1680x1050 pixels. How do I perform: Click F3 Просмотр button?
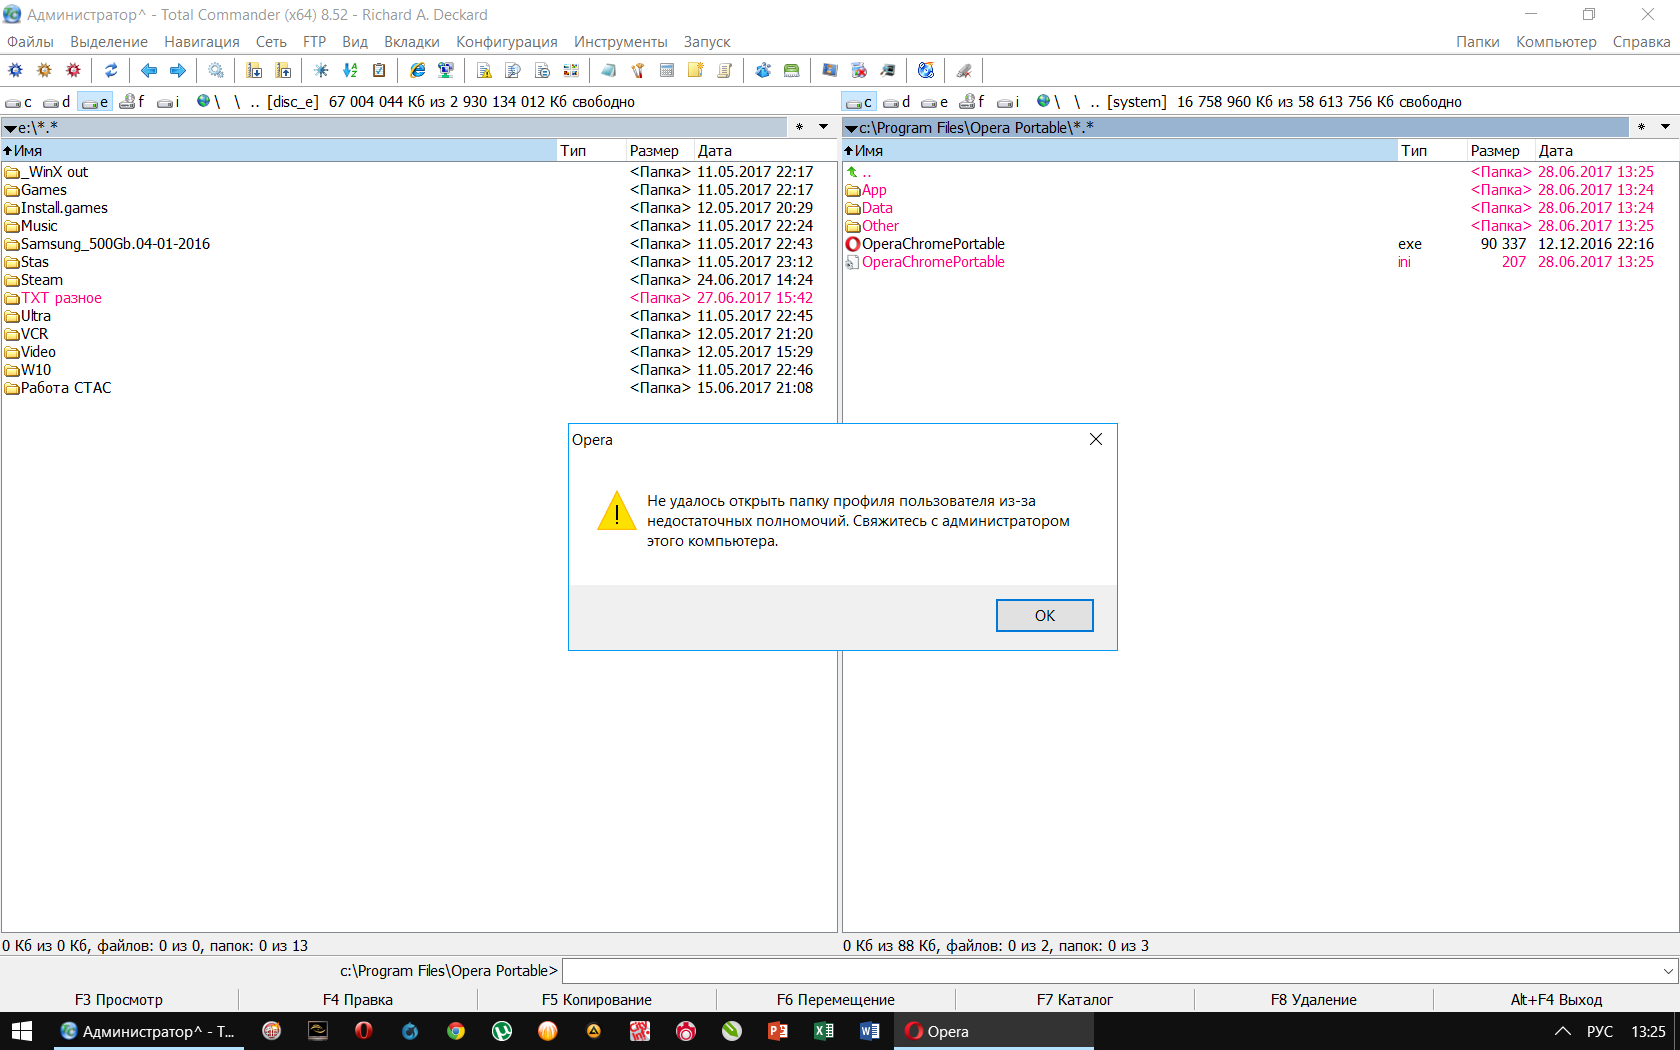click(119, 1000)
